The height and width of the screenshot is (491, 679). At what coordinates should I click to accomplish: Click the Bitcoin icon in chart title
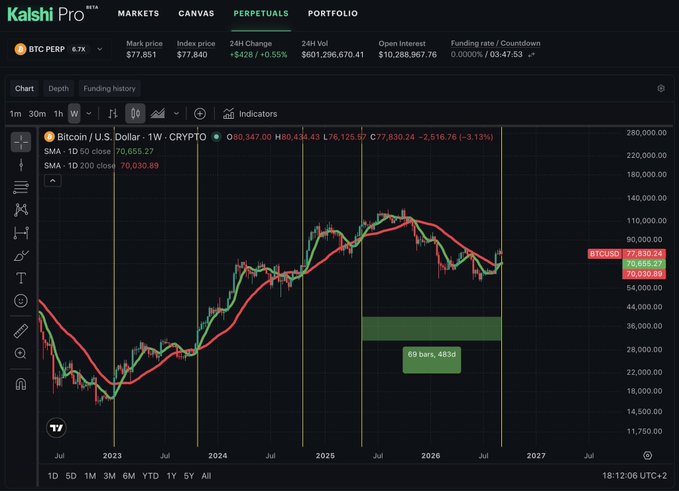pyautogui.click(x=49, y=137)
